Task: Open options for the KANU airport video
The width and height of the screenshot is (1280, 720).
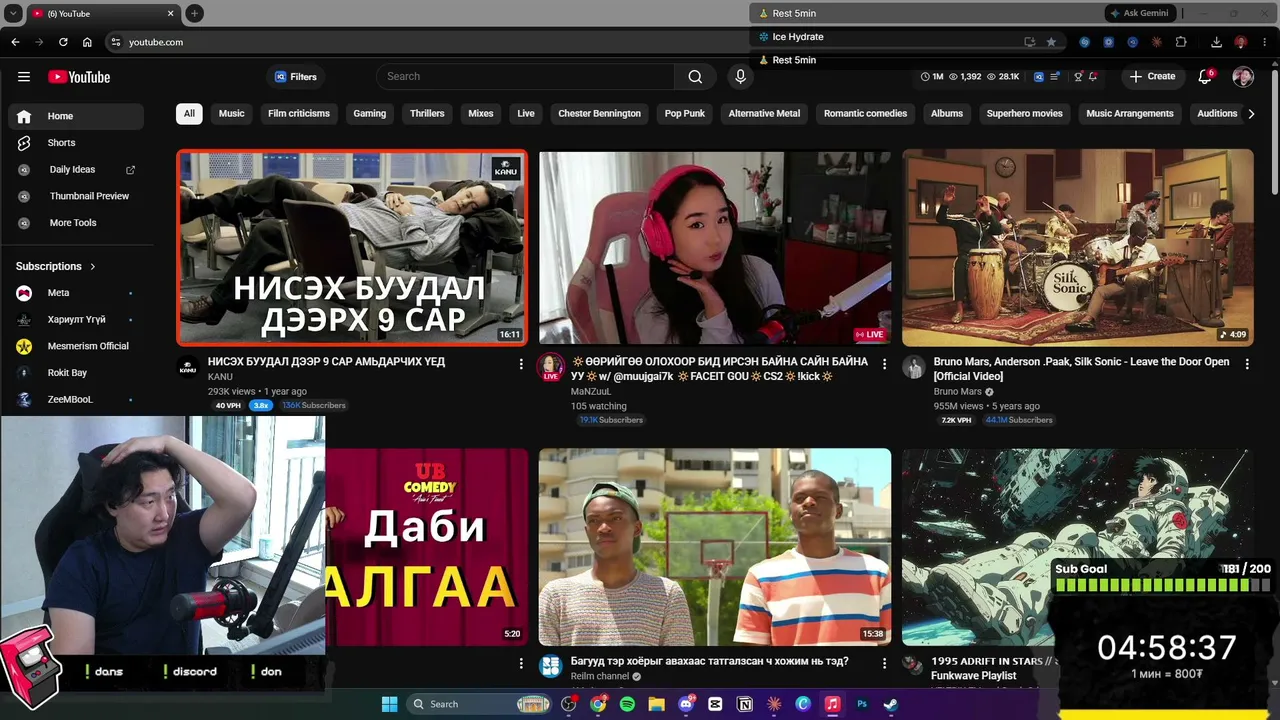Action: point(521,364)
